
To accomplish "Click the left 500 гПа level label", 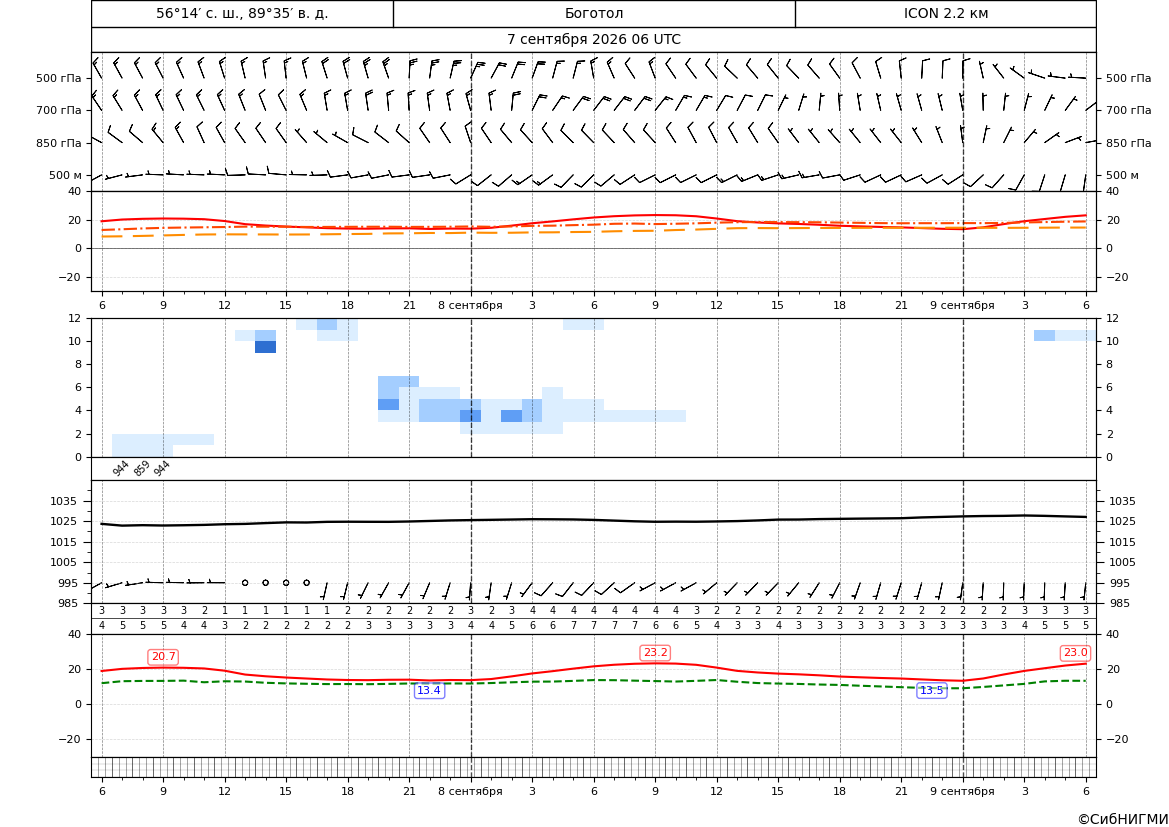I will coord(59,78).
